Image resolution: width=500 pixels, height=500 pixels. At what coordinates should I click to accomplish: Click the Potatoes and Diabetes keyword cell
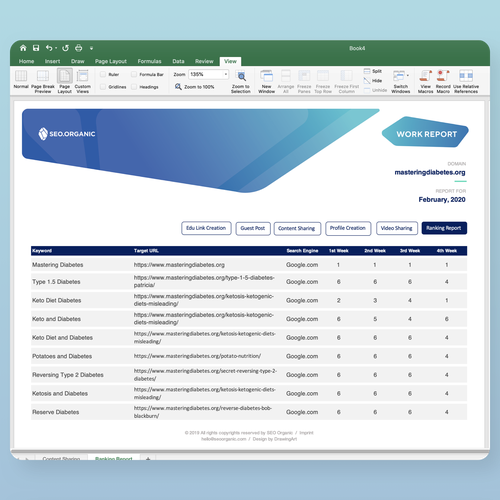click(62, 356)
